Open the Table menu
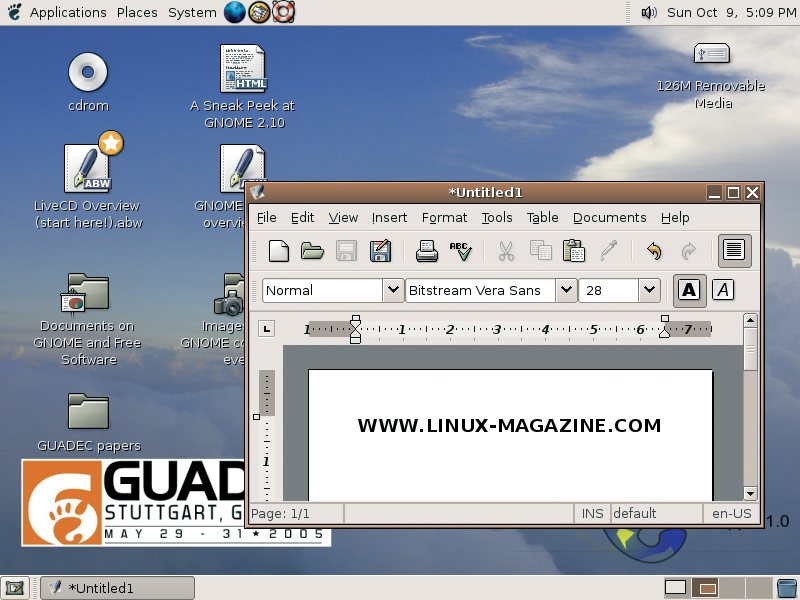Image resolution: width=800 pixels, height=600 pixels. coord(542,218)
